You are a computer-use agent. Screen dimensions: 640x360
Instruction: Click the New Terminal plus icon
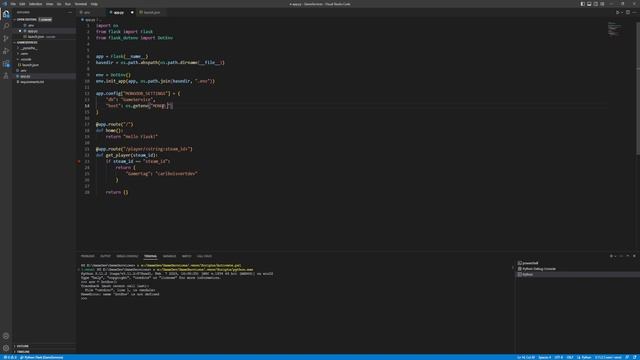click(x=611, y=256)
